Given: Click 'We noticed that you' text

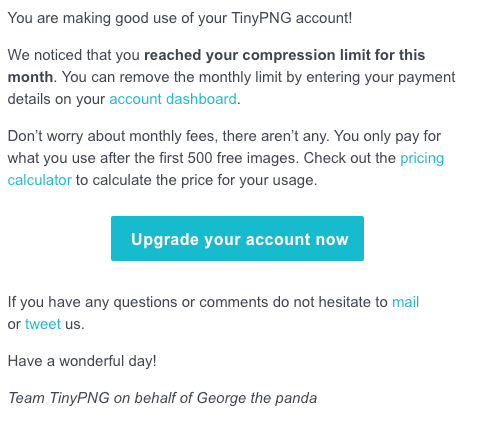Looking at the screenshot, I should coord(73,55).
